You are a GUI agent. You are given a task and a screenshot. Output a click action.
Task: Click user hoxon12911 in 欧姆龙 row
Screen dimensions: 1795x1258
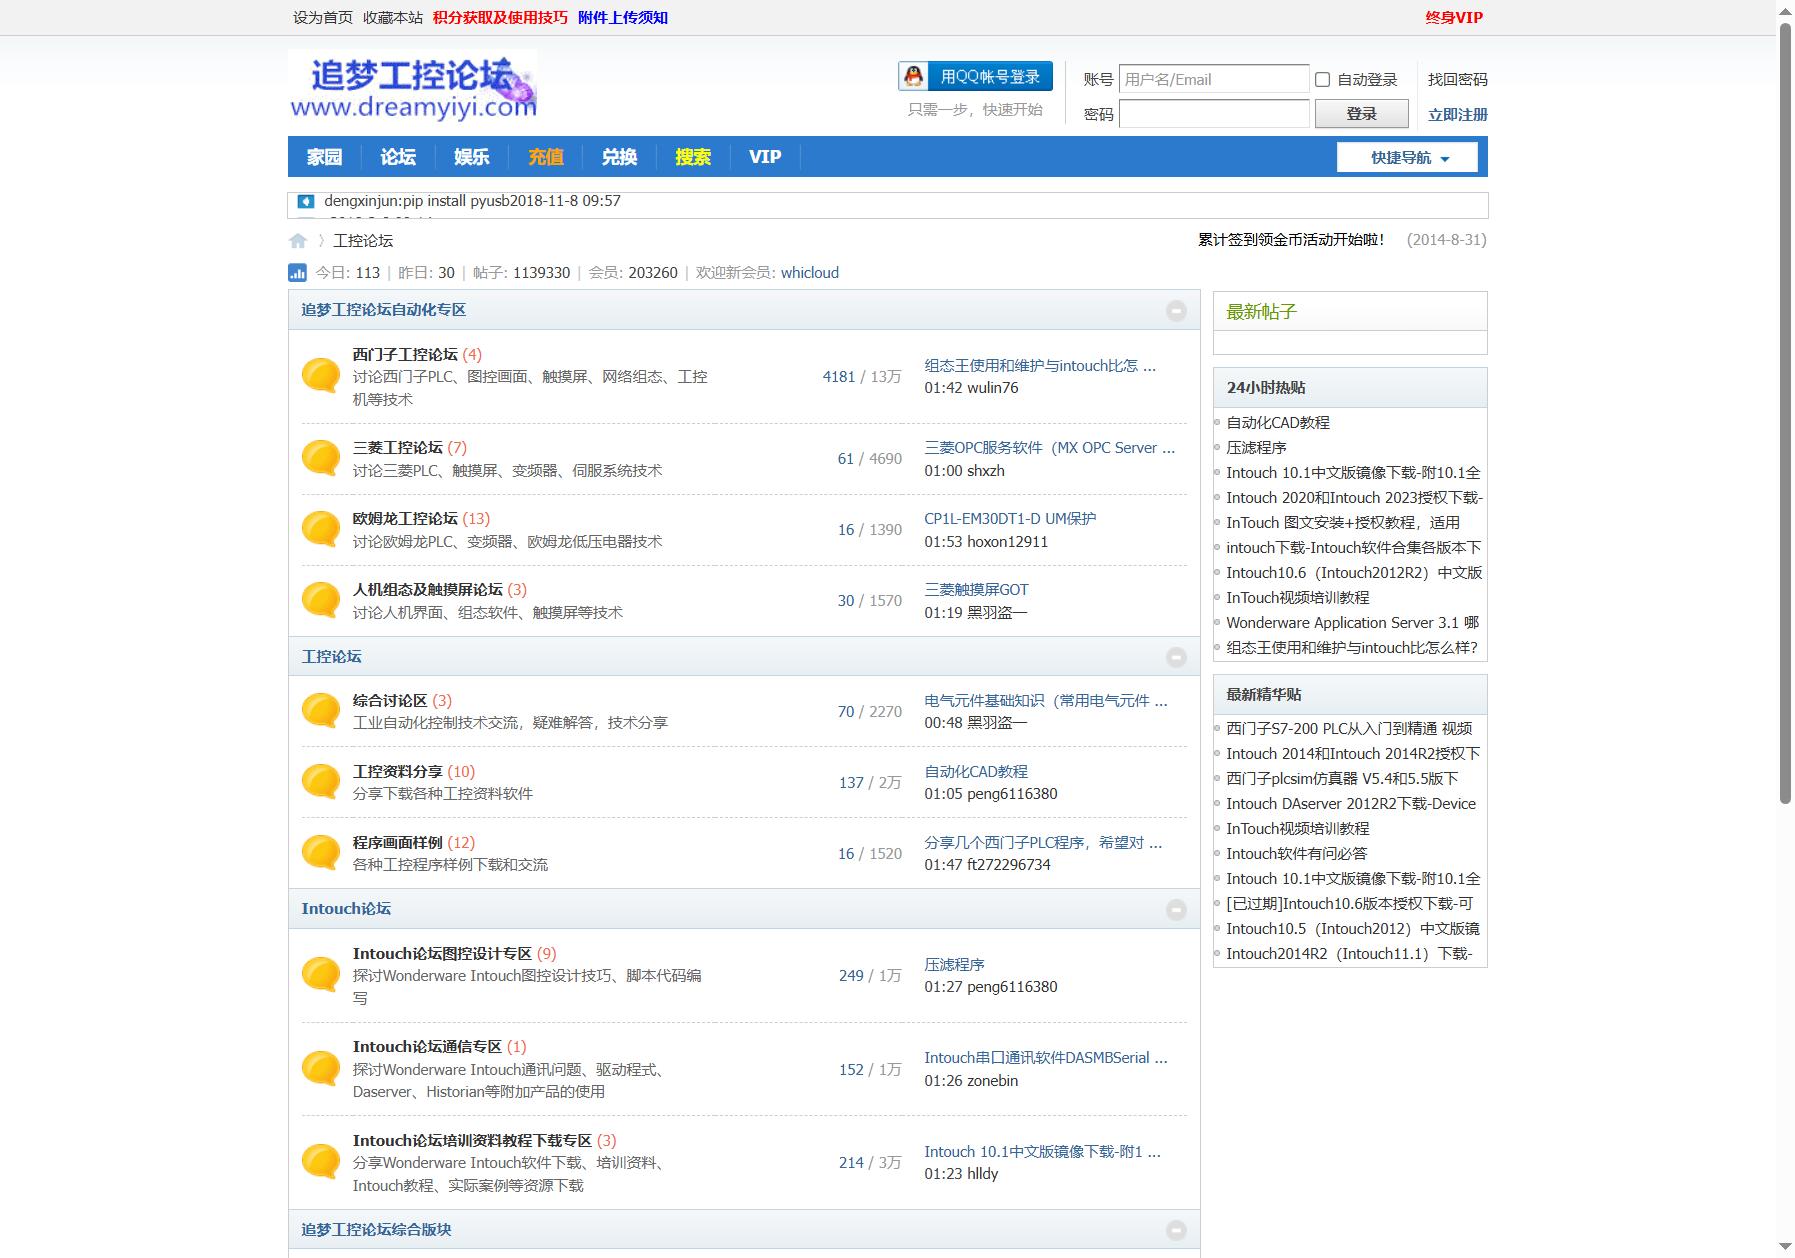[1007, 541]
